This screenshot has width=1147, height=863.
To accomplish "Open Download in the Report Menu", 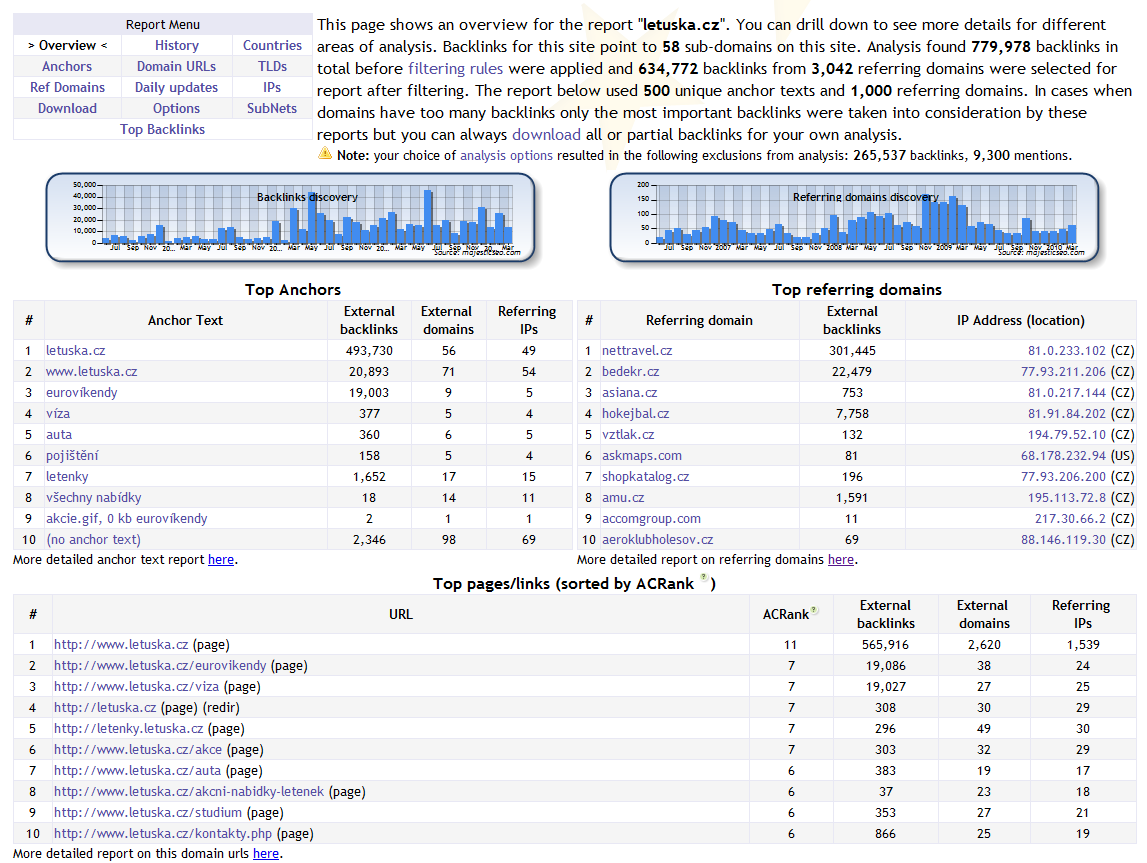I will (x=67, y=108).
